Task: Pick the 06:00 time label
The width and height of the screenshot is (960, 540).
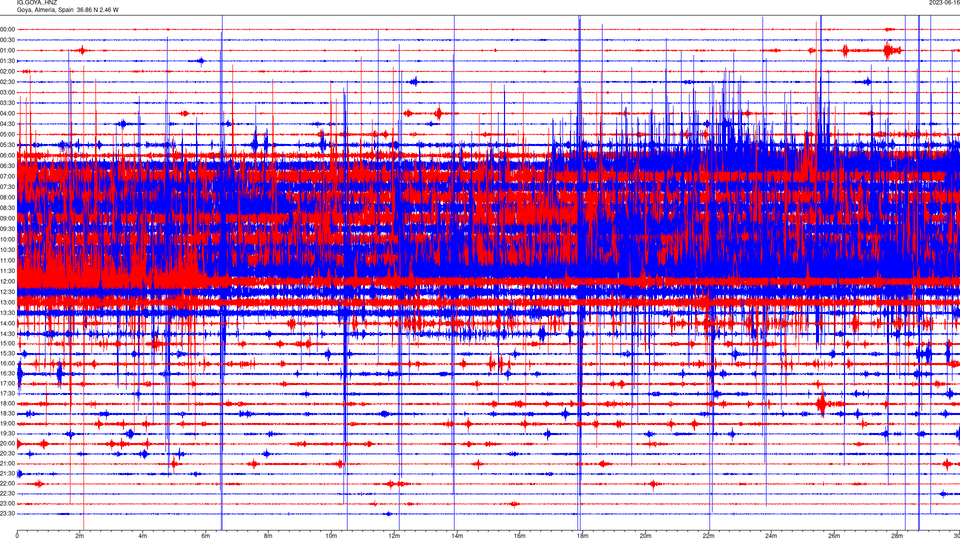Action: pyautogui.click(x=7, y=156)
